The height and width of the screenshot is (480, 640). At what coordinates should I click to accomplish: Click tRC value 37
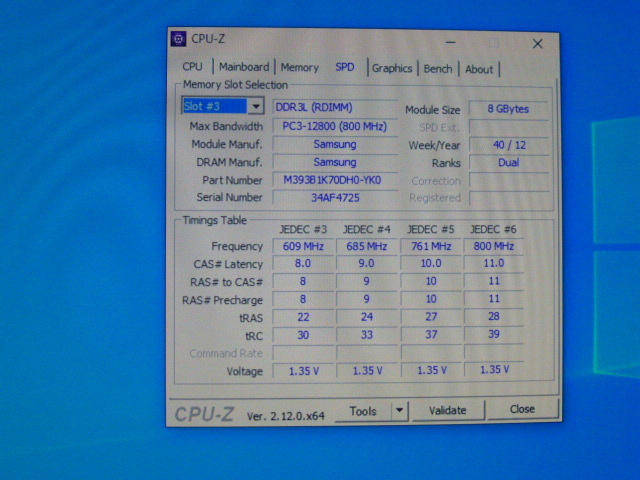(x=431, y=334)
